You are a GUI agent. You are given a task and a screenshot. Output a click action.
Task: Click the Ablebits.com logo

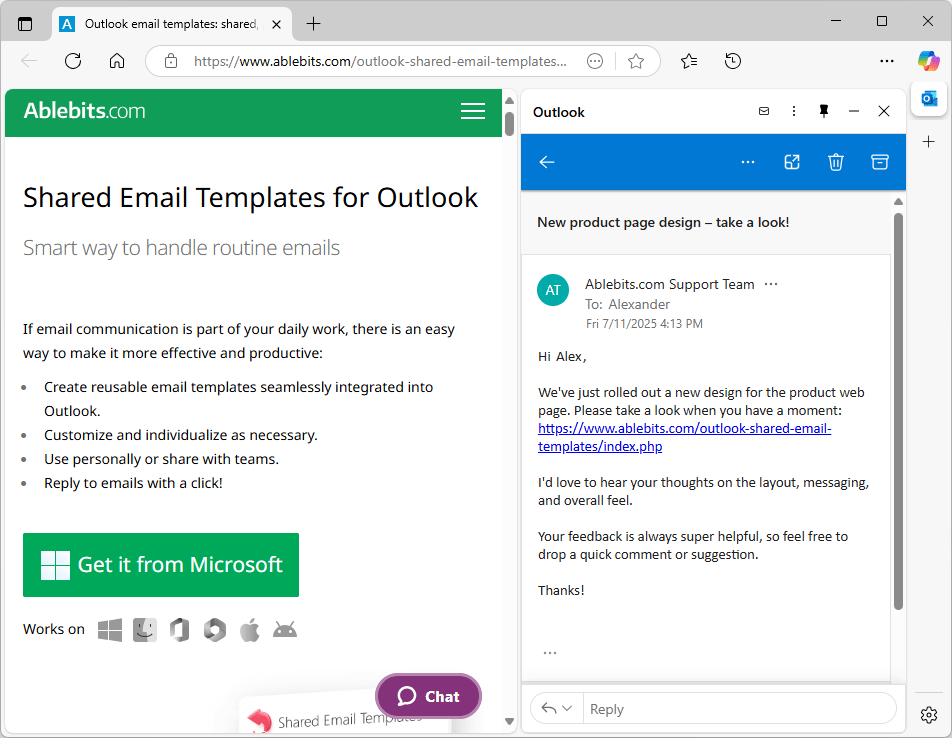(84, 111)
